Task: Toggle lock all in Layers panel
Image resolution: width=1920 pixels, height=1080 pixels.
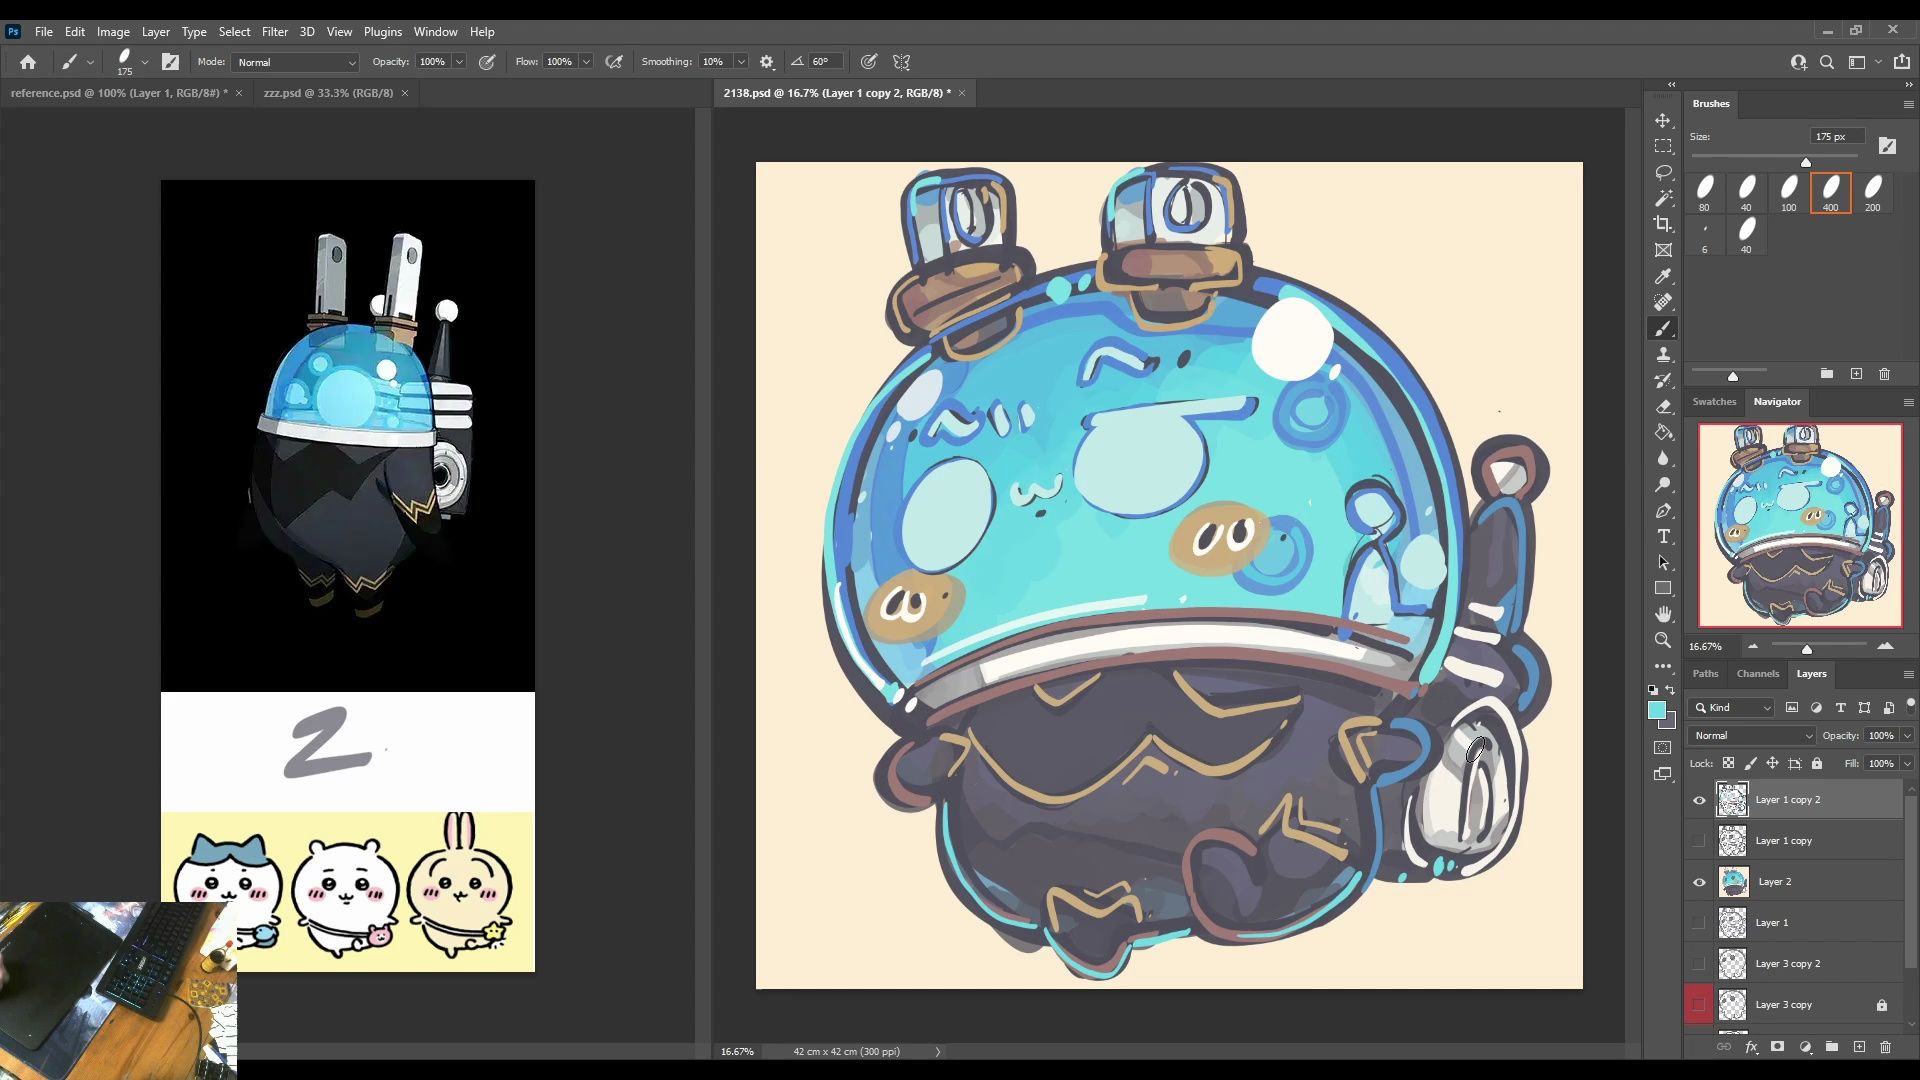Action: (1817, 763)
